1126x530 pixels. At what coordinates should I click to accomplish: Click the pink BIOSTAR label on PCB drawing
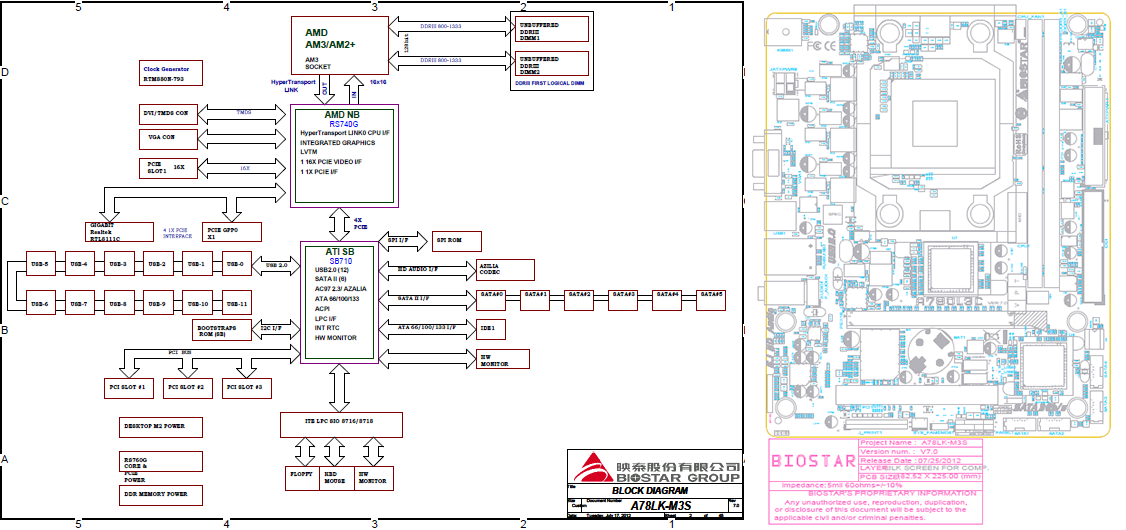tap(812, 460)
